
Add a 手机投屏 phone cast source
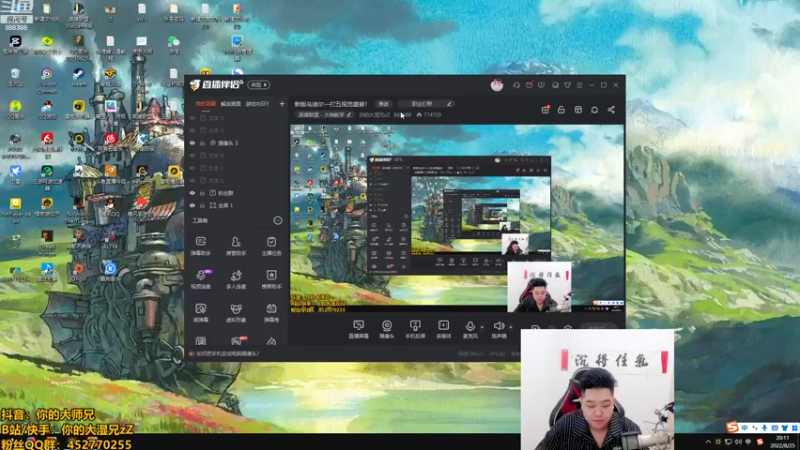tap(415, 329)
